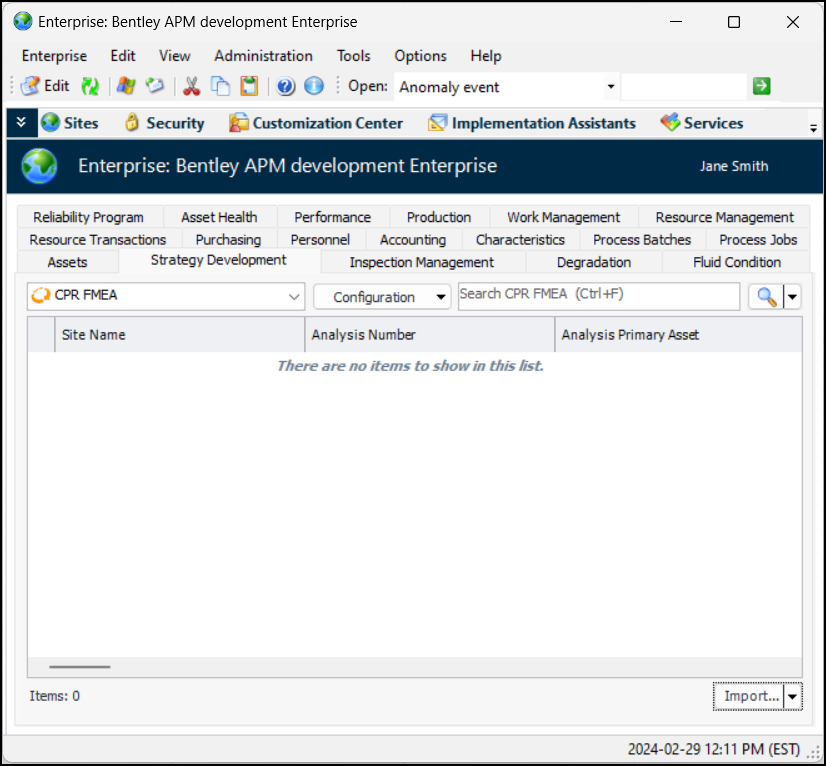Switch to the Personnel tab
The image size is (826, 766).
tap(320, 240)
